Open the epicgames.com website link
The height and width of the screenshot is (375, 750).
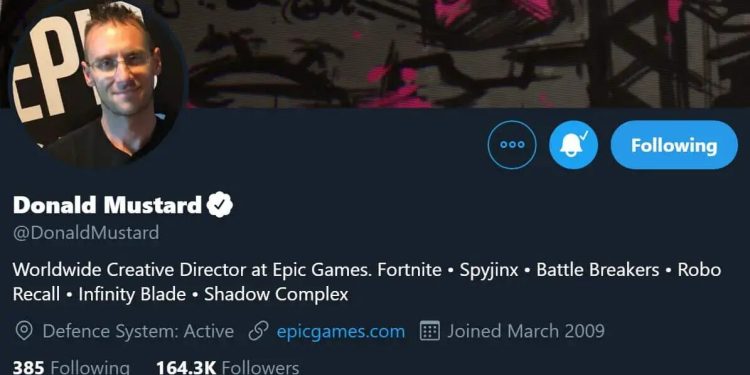pyautogui.click(x=341, y=331)
